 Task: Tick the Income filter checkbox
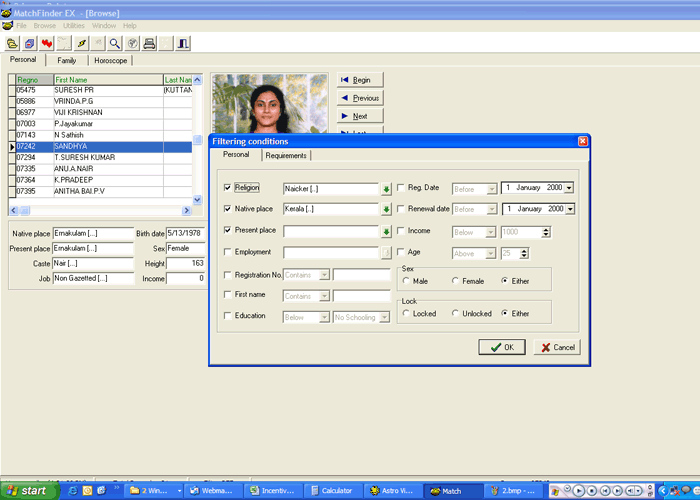(x=401, y=231)
